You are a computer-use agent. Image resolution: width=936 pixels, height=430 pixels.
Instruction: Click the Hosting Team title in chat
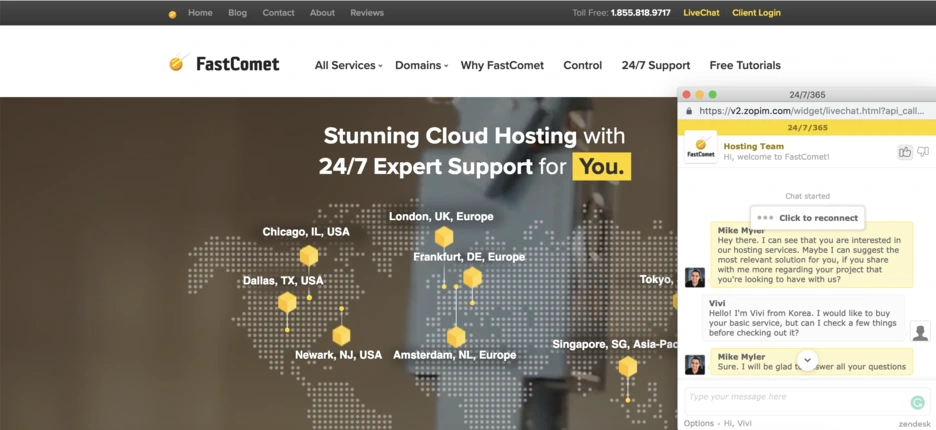pyautogui.click(x=753, y=146)
